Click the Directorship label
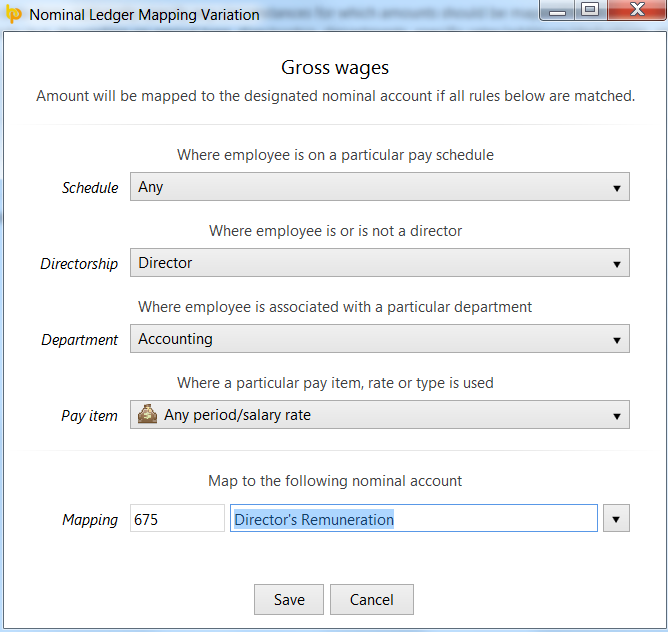This screenshot has width=668, height=632. 79,264
